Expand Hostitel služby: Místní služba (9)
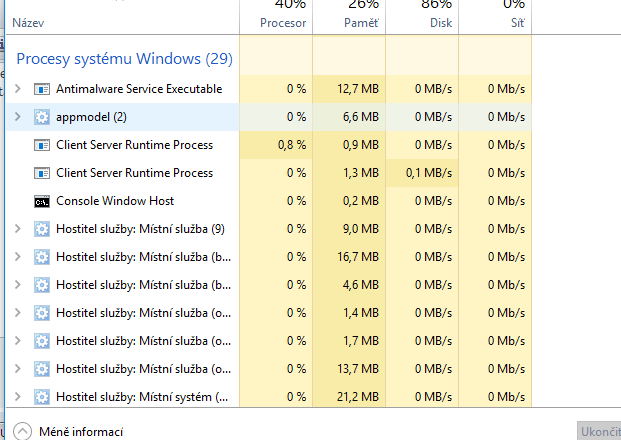This screenshot has height=440, width=621. [x=17, y=229]
